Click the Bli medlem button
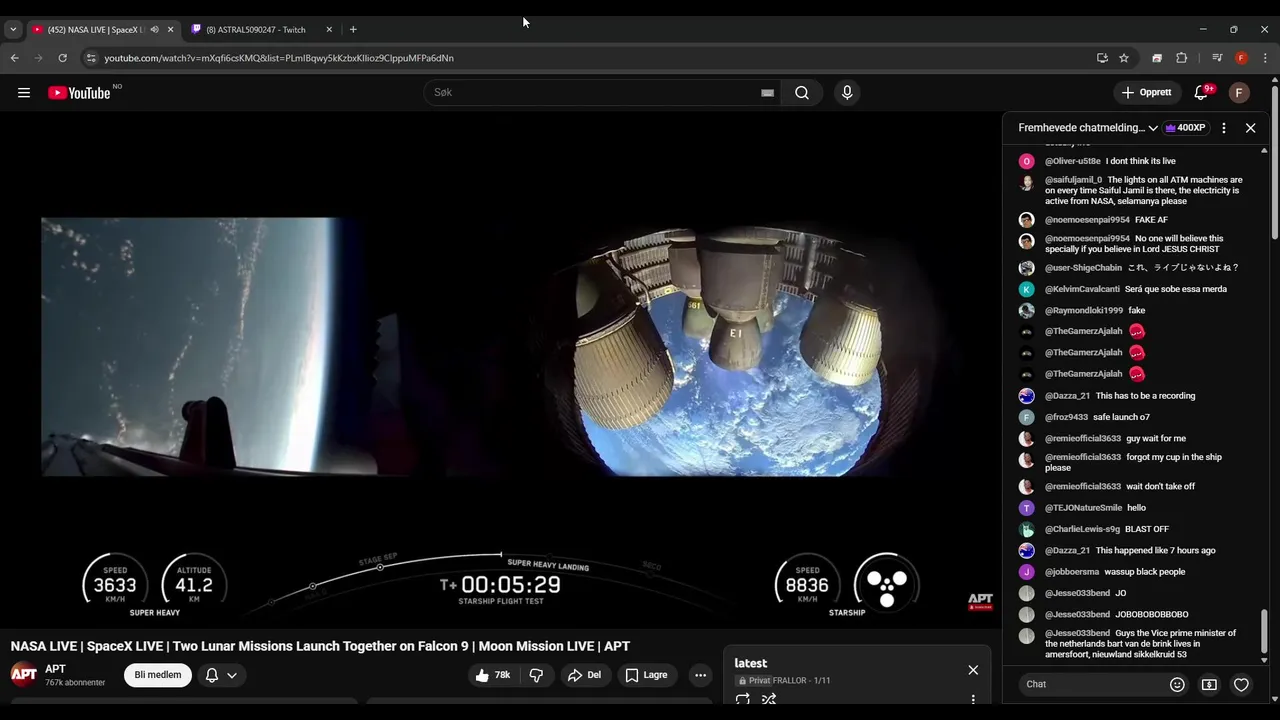This screenshot has height=720, width=1280. (158, 675)
